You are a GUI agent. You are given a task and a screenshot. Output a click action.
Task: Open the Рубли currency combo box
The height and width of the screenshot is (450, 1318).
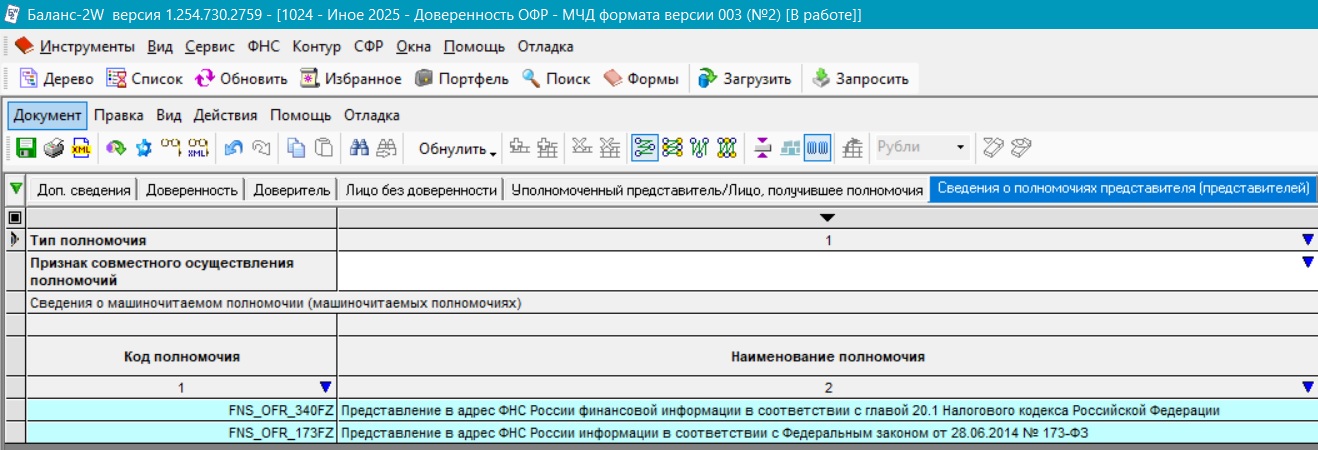coord(922,147)
